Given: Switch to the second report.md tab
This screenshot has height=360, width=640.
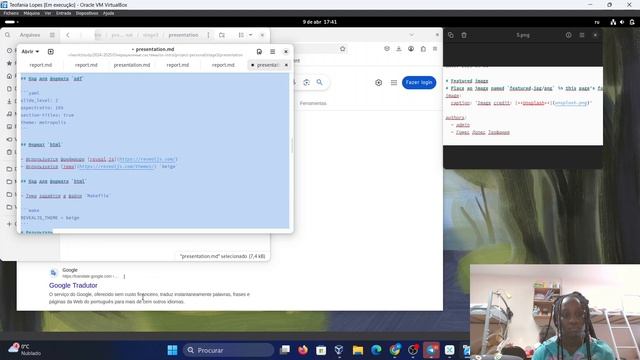Looking at the screenshot, I should coord(86,65).
